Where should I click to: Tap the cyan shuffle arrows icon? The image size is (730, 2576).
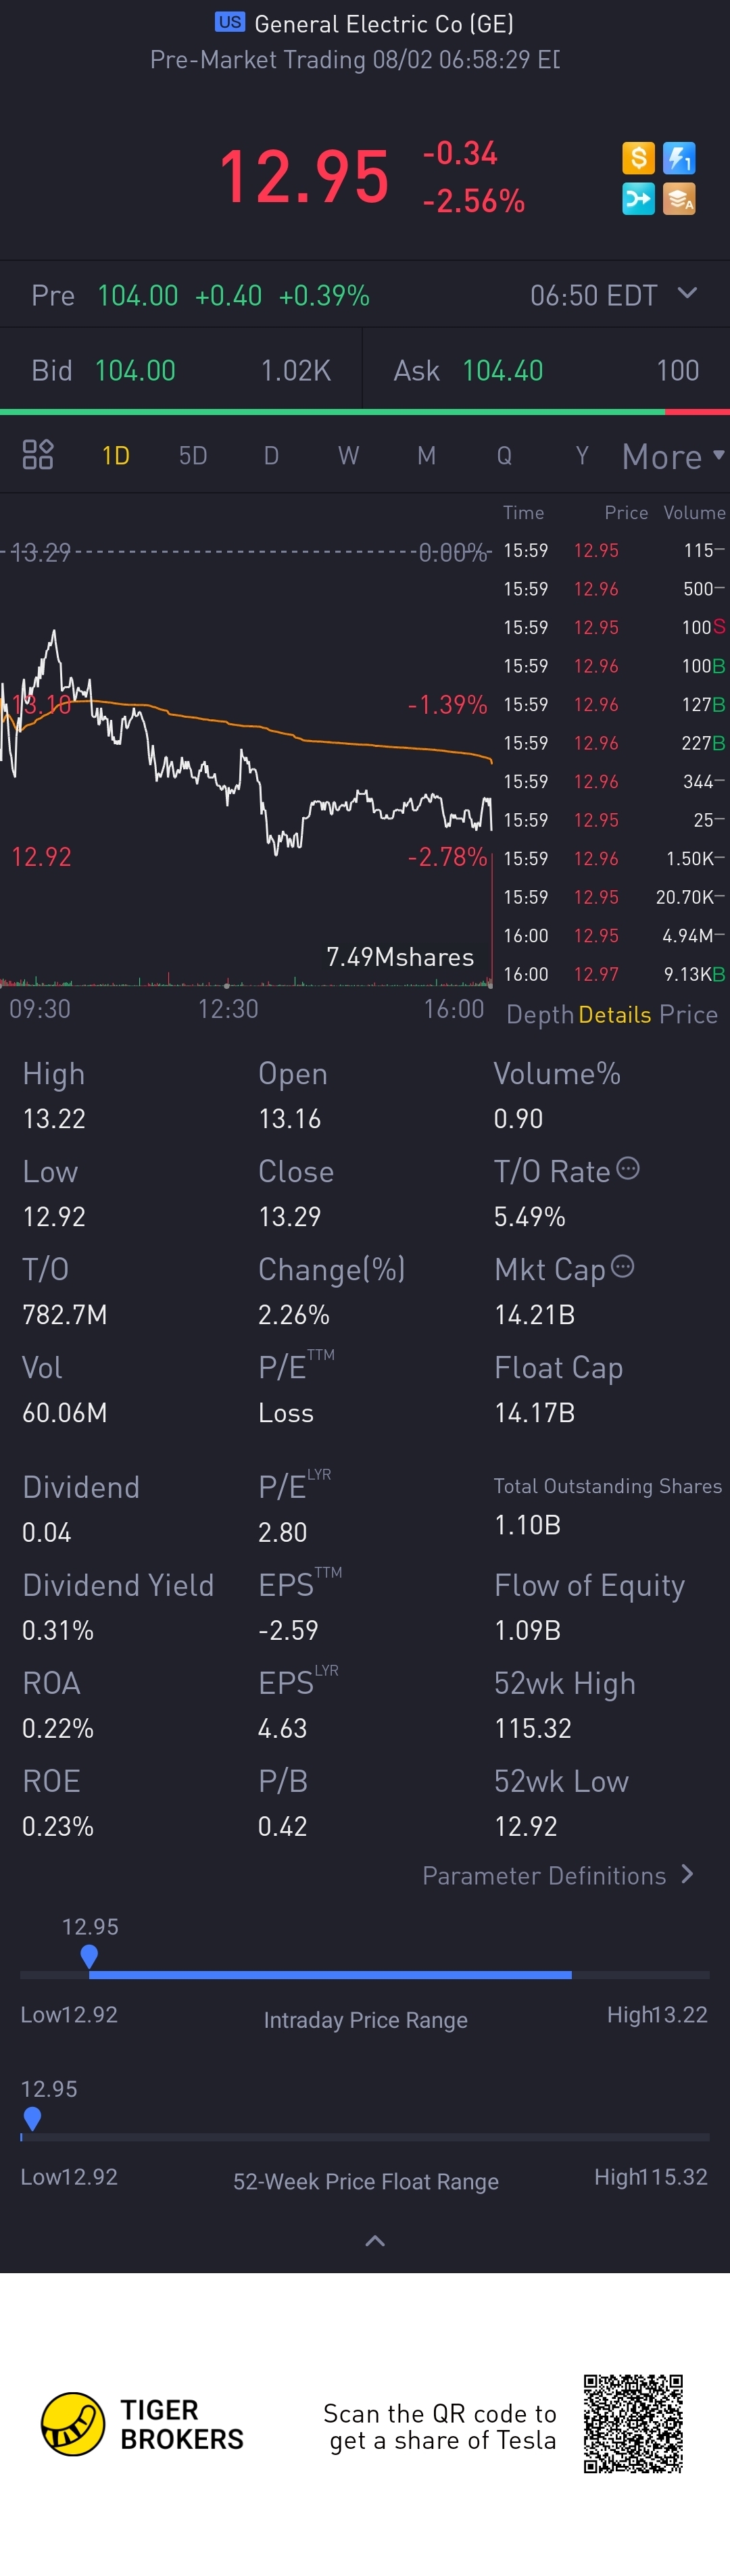(638, 199)
